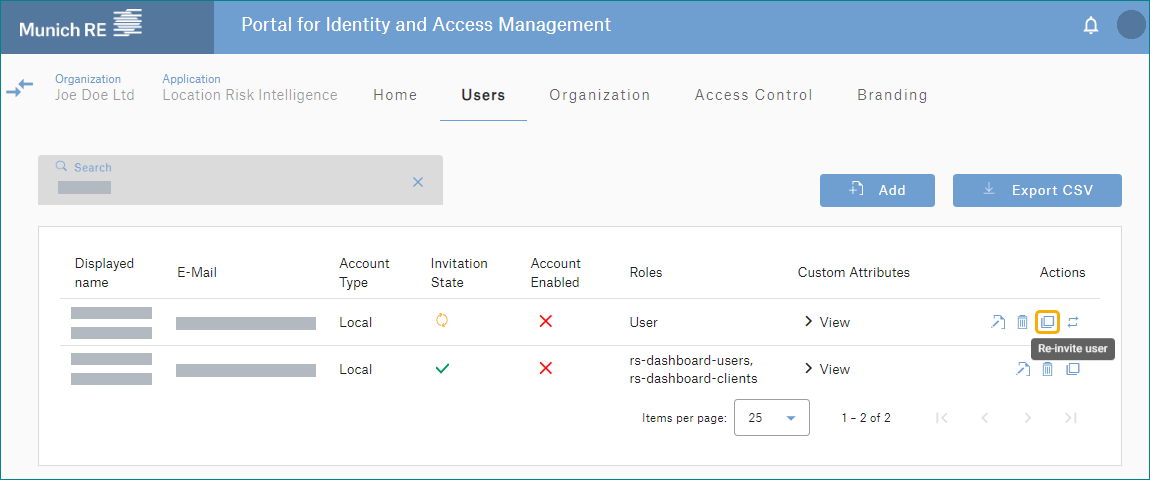Click the Actions column header

(x=1063, y=272)
